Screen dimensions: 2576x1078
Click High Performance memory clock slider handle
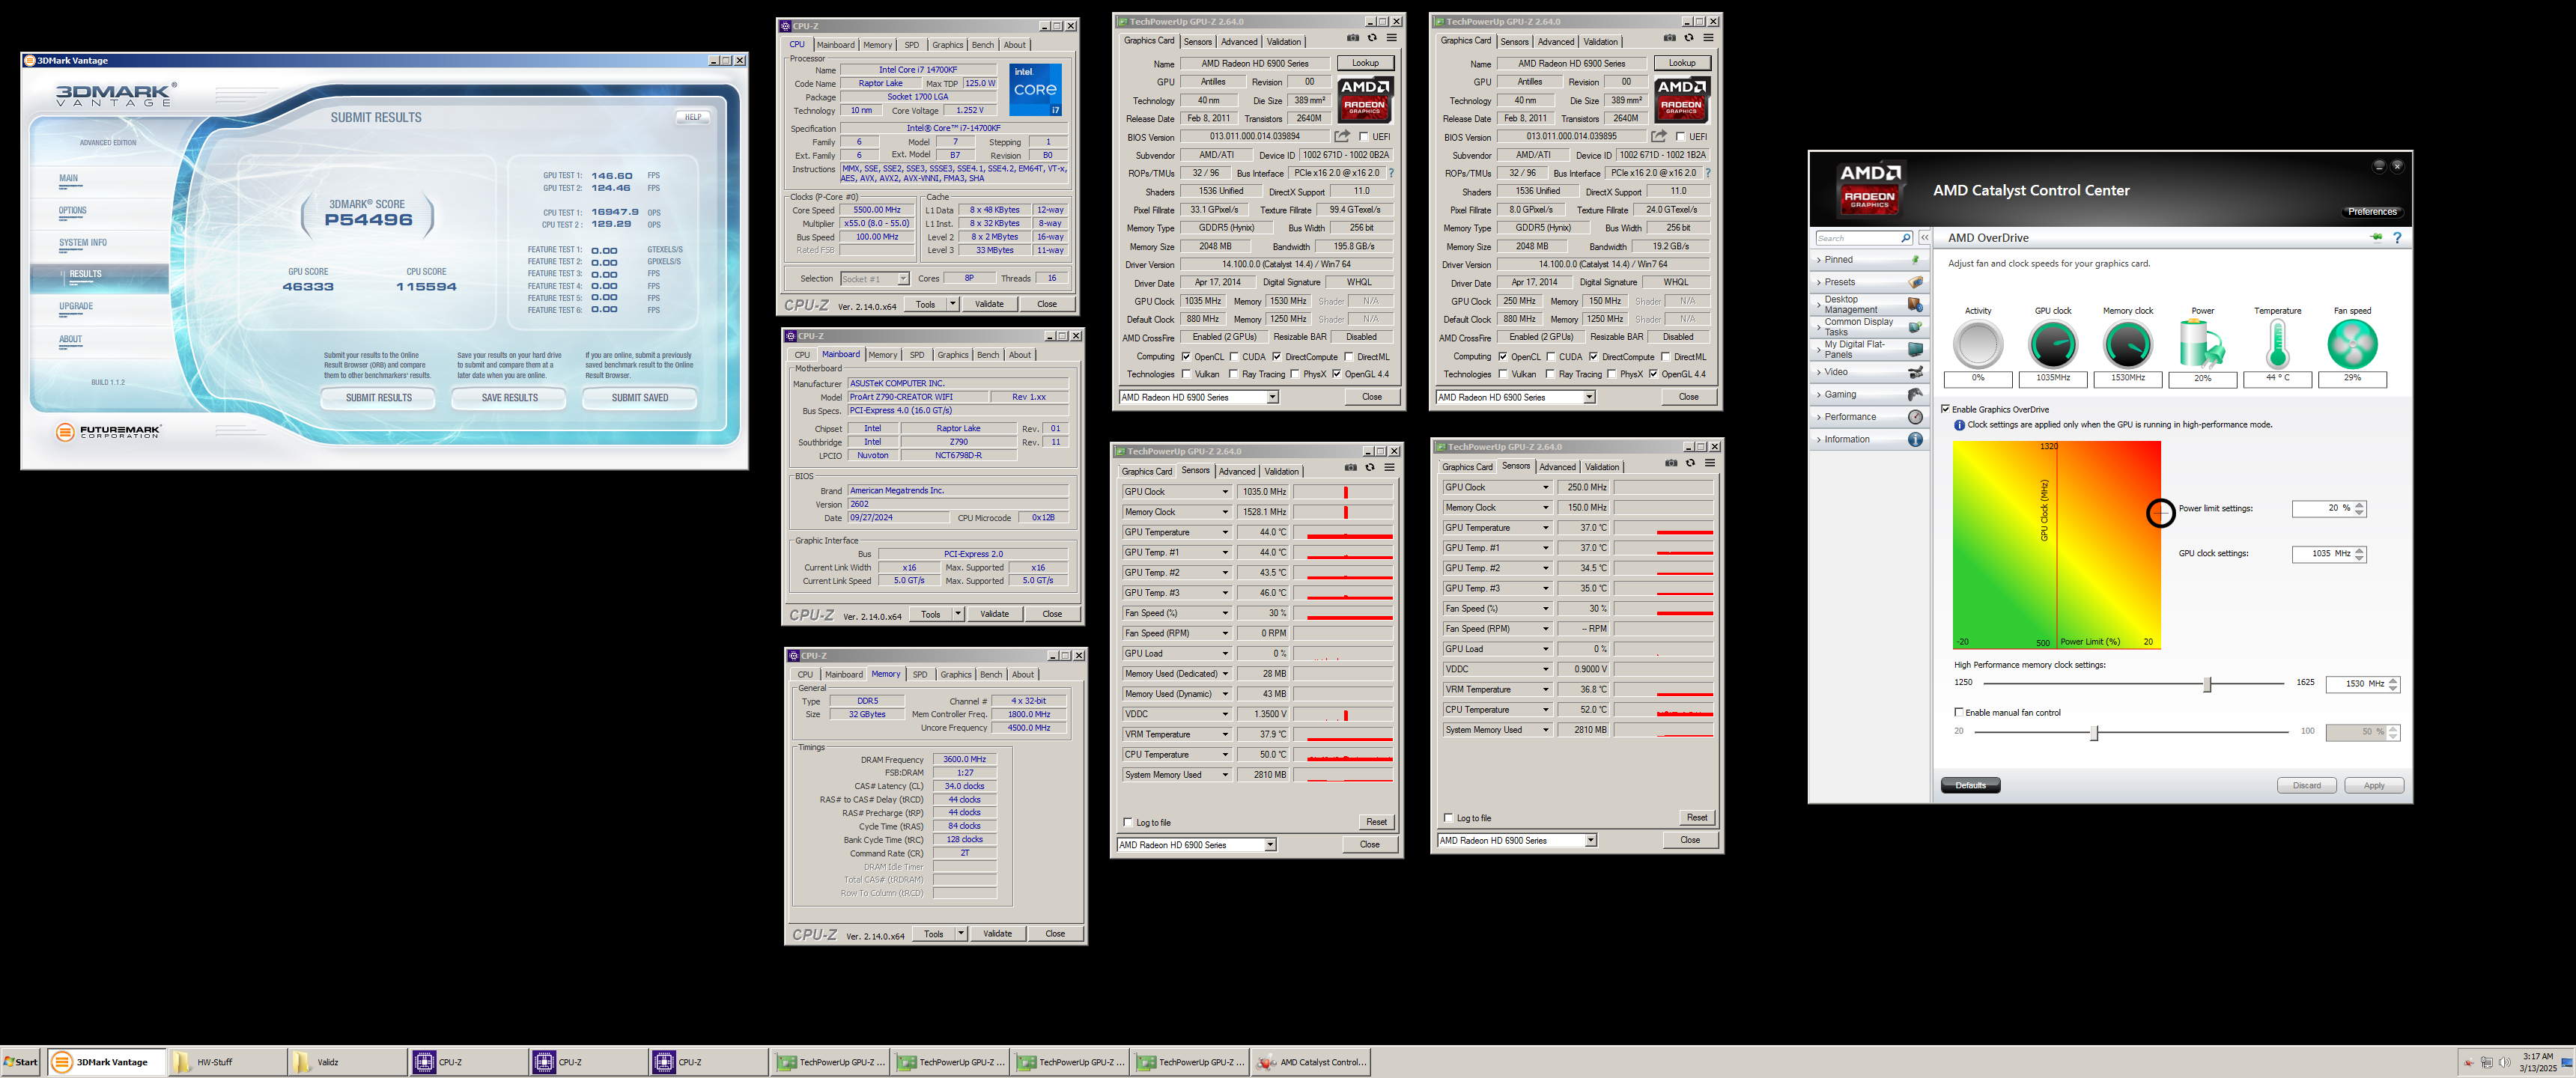[x=2207, y=684]
